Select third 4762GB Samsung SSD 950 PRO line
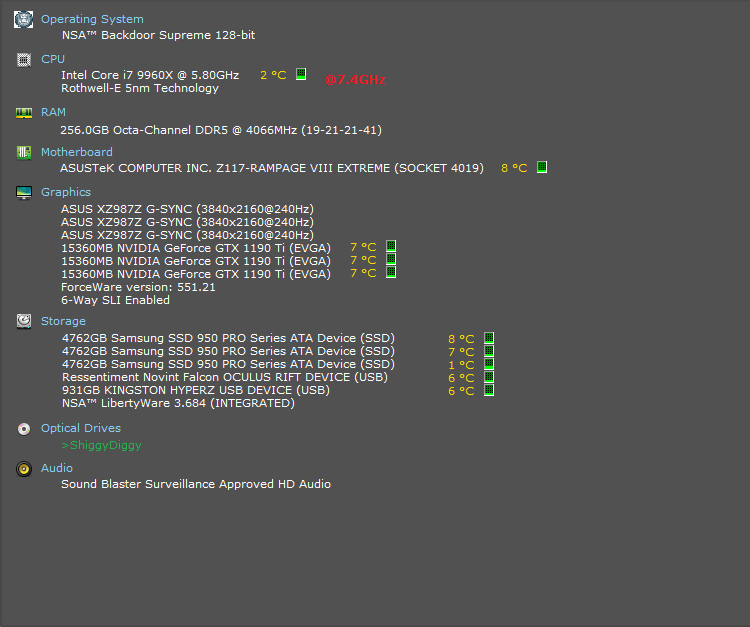This screenshot has height=627, width=750. pos(228,364)
